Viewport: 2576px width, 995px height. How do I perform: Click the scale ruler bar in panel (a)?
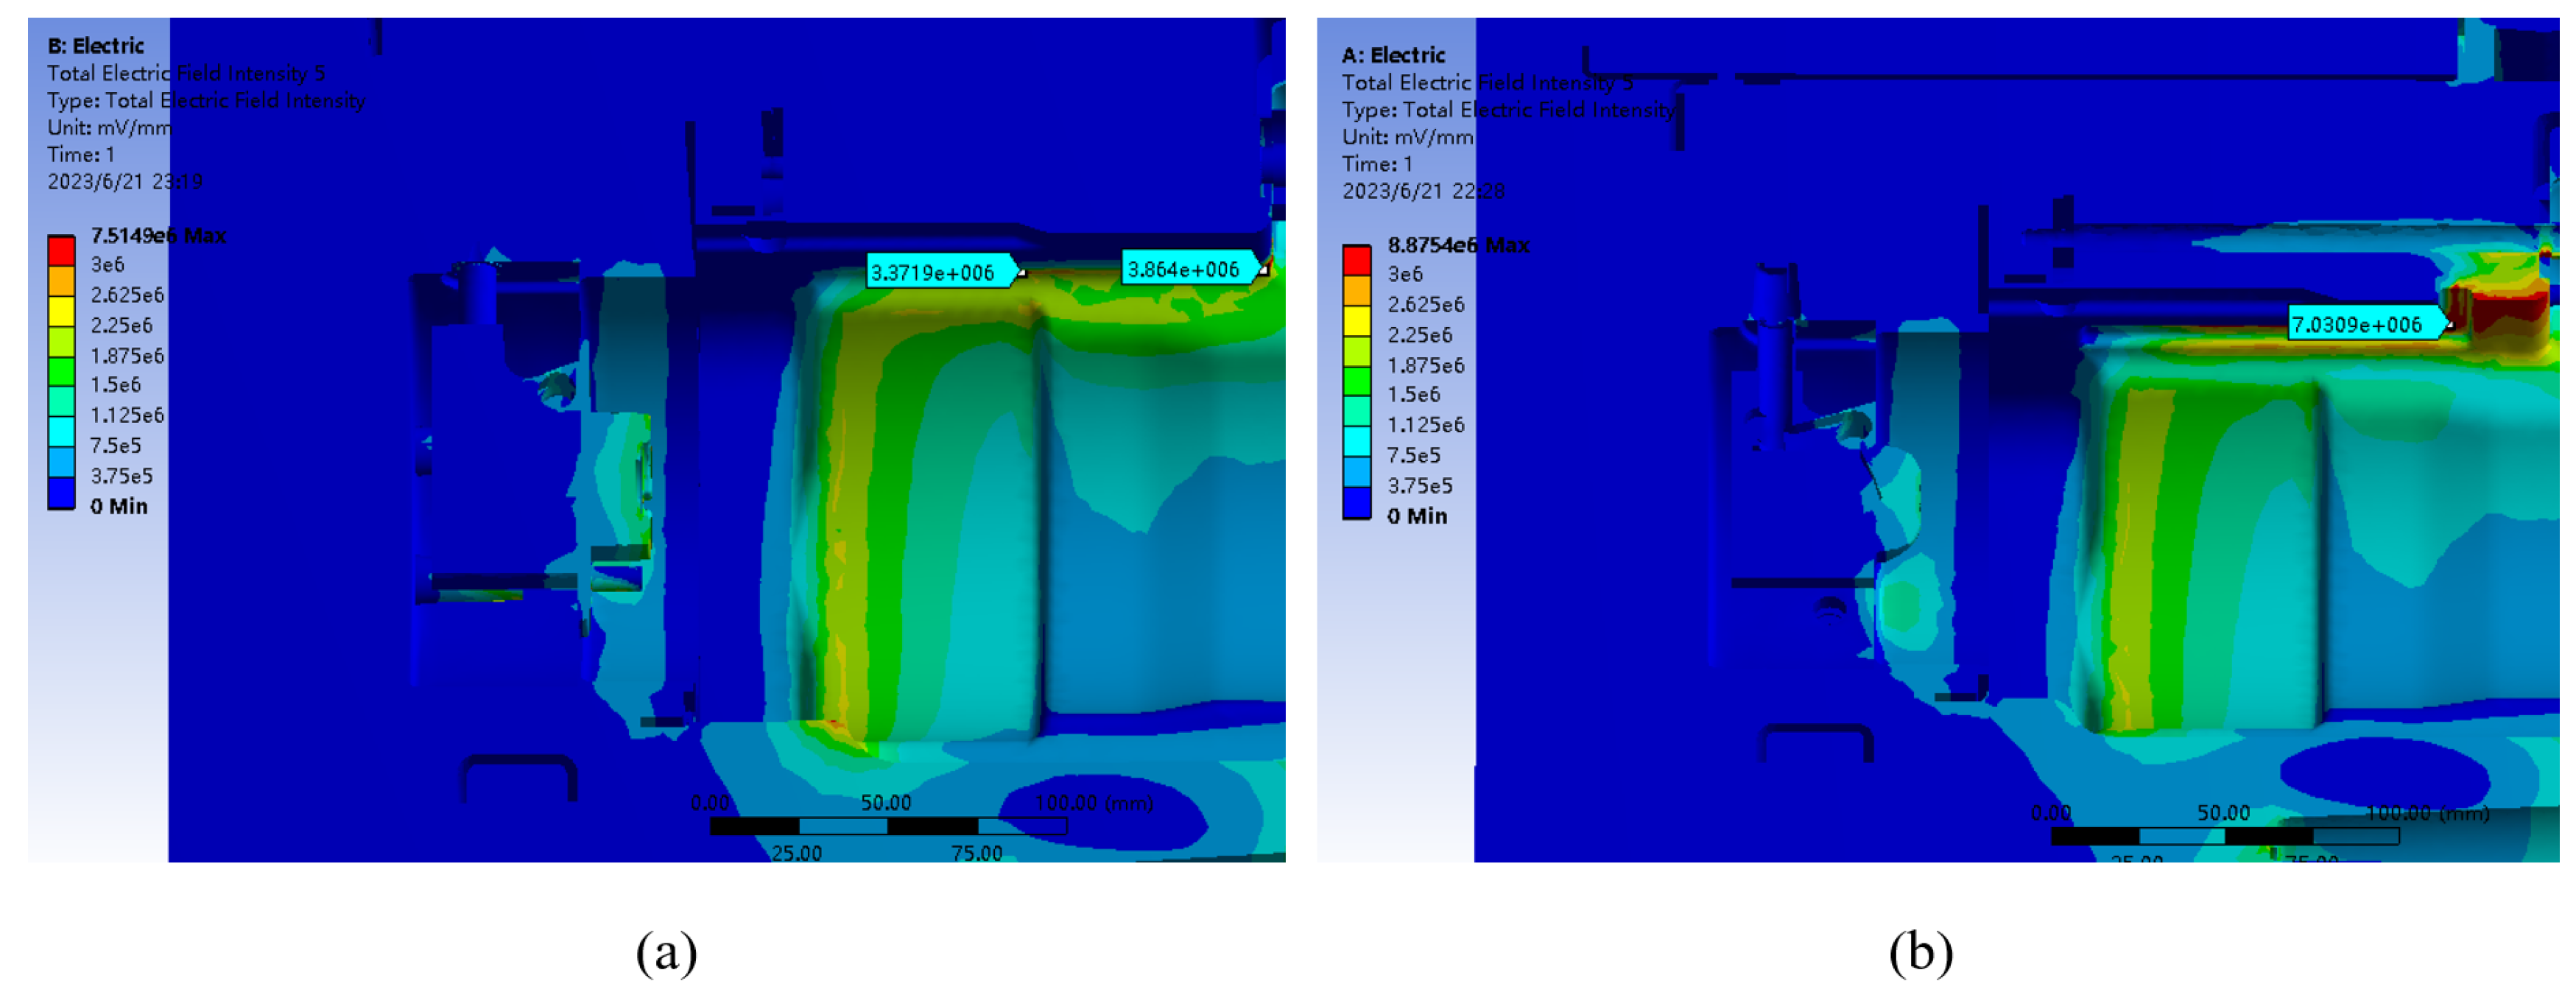pos(888,826)
